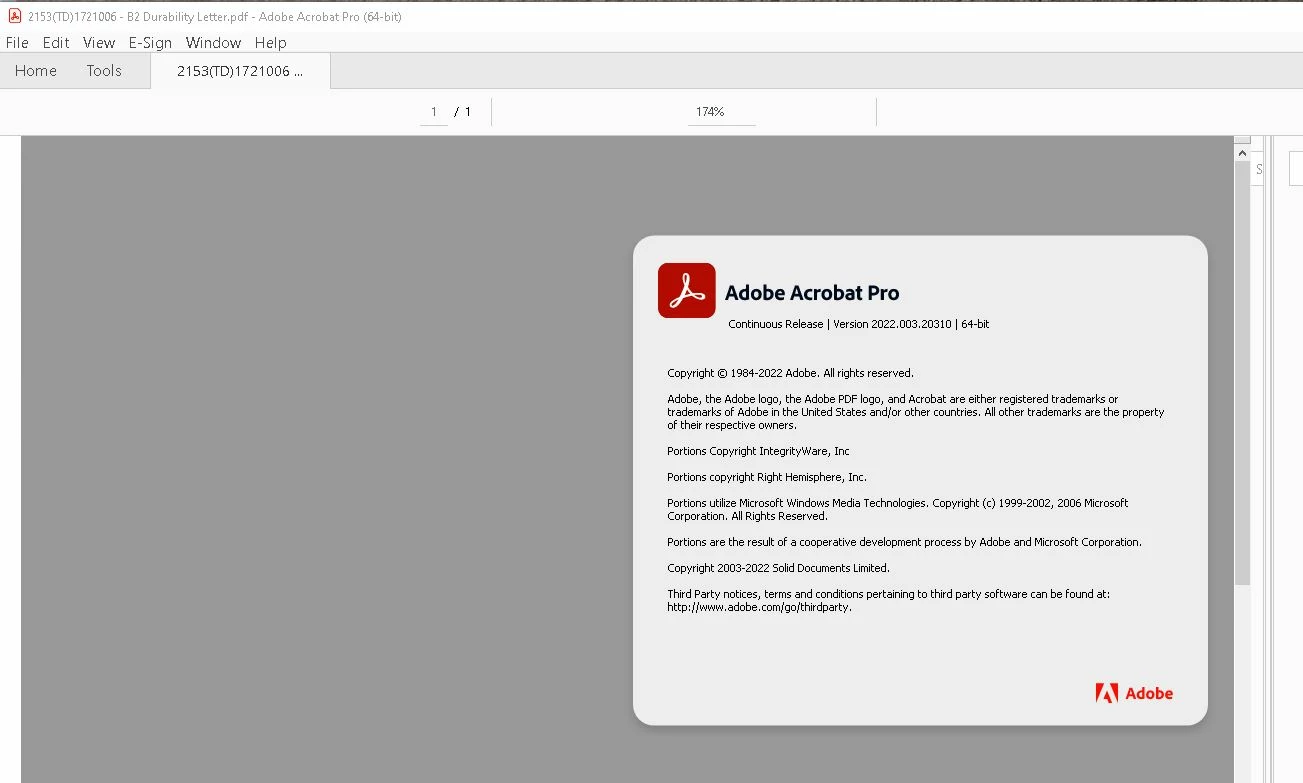
Task: Click the Acrobat PDF icon in title bar
Action: click(x=15, y=16)
